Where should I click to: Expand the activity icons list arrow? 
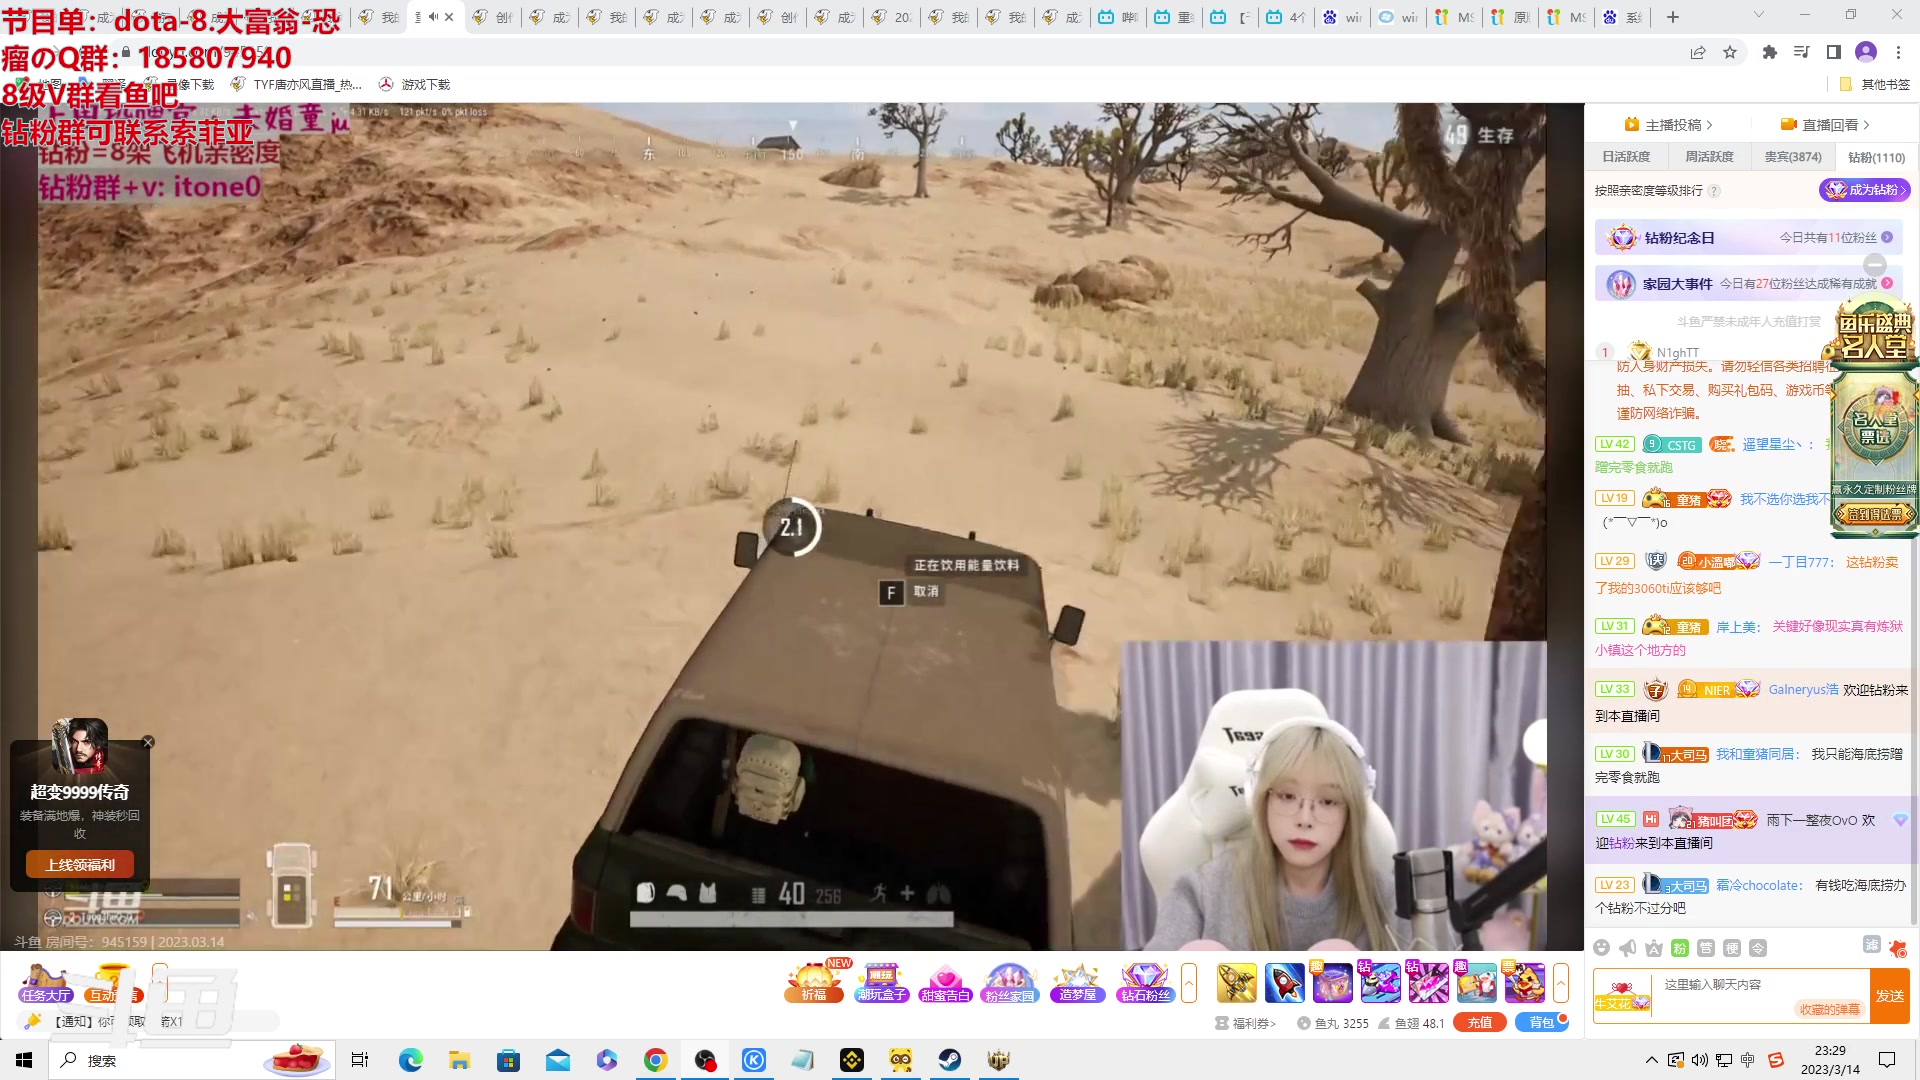(1189, 983)
